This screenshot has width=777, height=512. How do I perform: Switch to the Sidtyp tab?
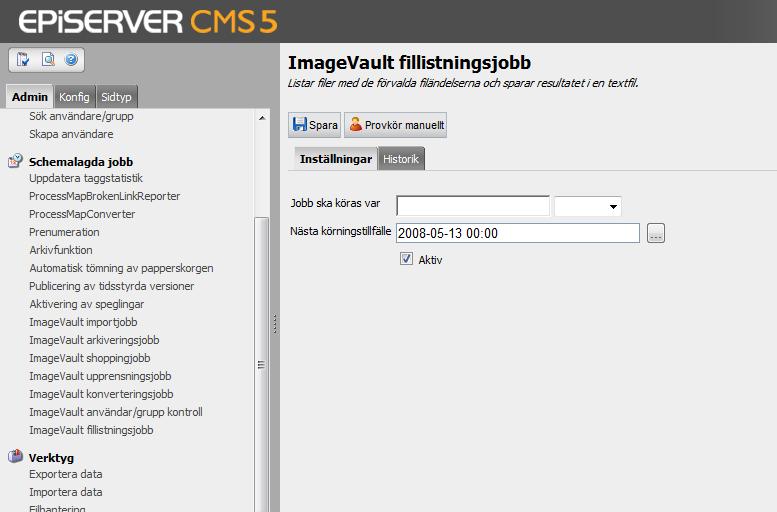pos(116,97)
